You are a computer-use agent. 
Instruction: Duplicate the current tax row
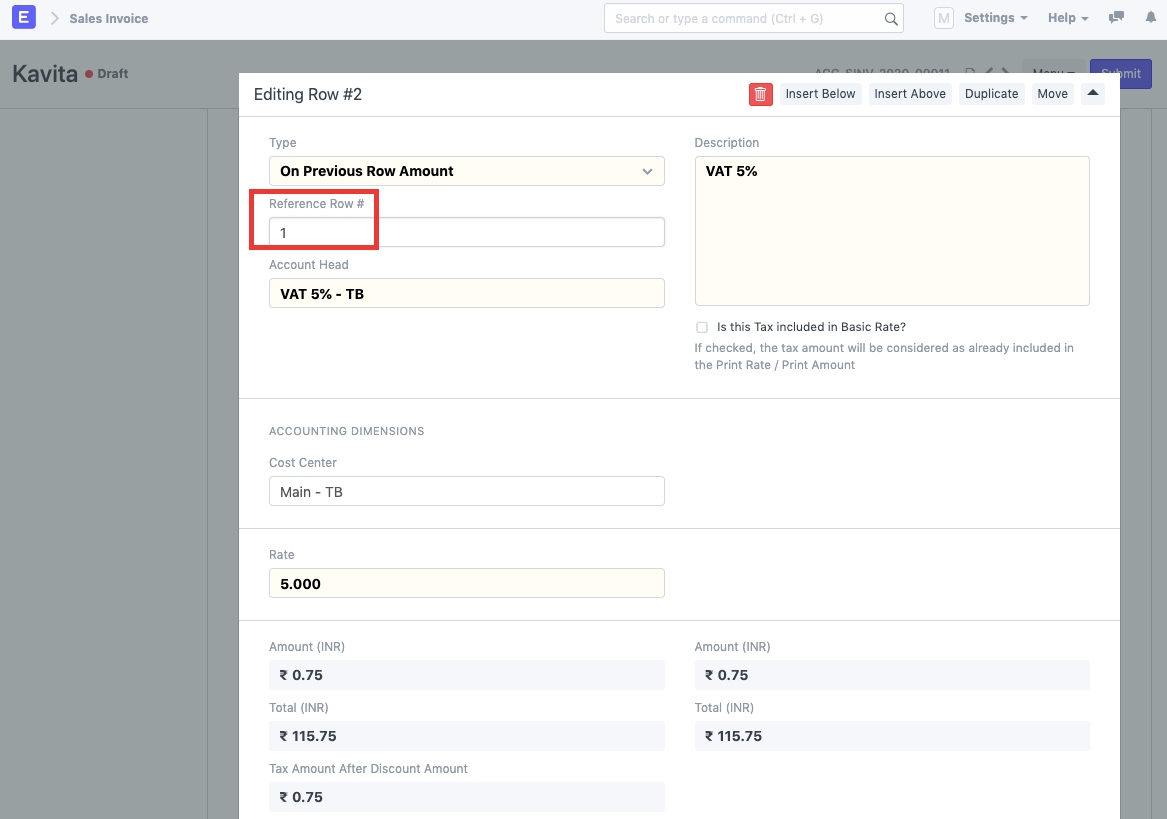[x=991, y=94]
